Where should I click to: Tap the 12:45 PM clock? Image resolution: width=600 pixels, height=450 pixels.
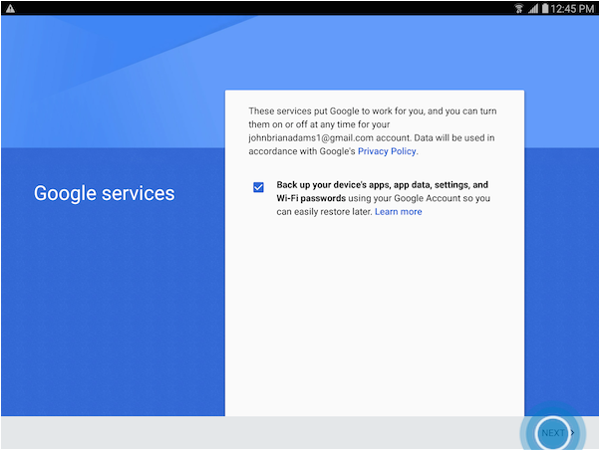click(x=572, y=8)
